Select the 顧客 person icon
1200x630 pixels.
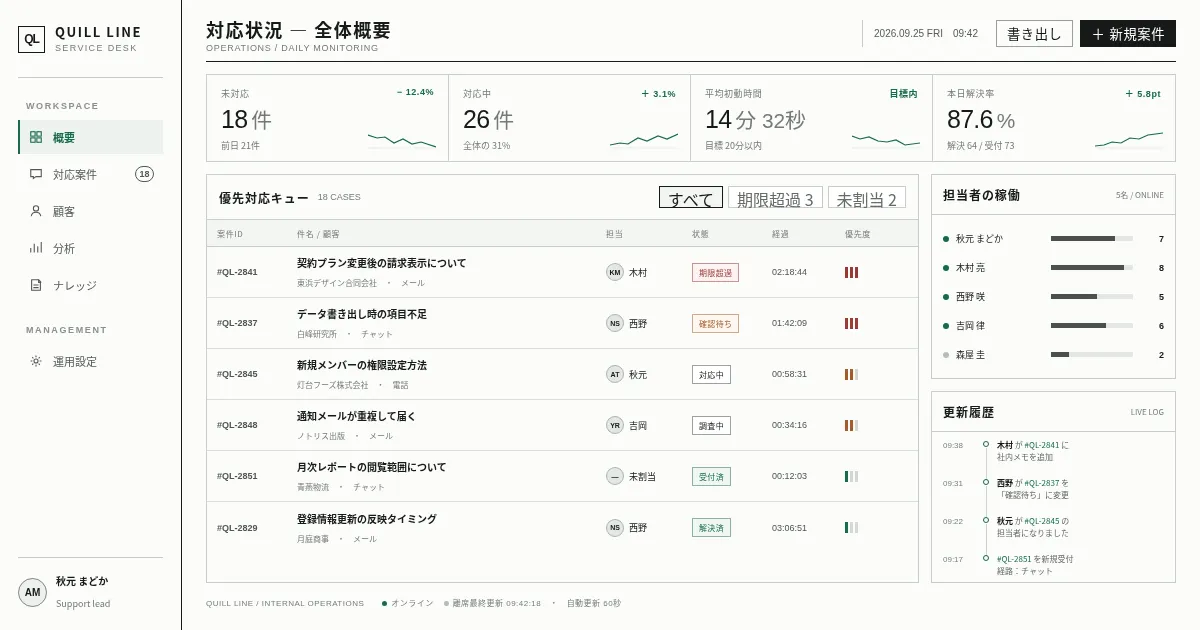[36, 211]
